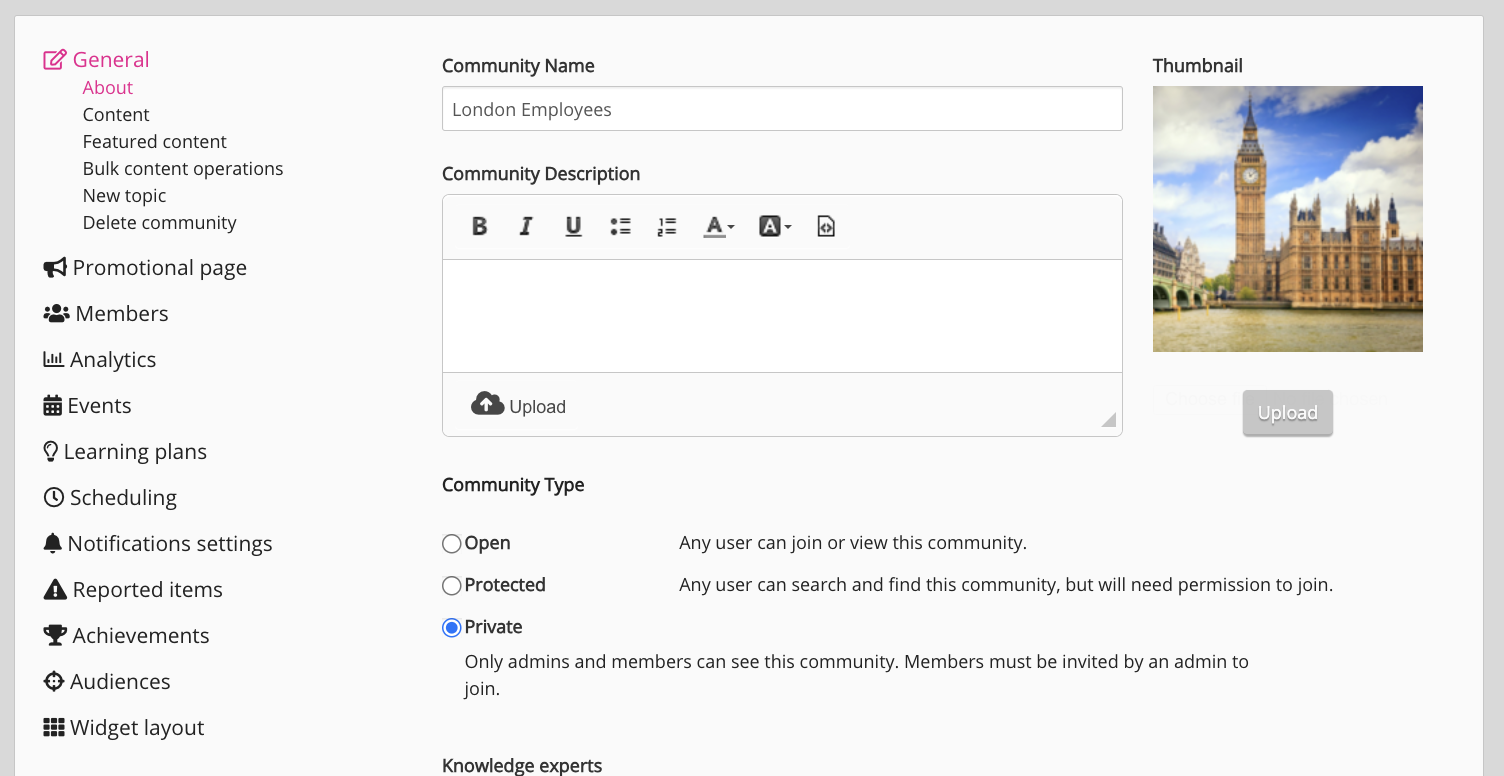1504x776 pixels.
Task: Insert a numbered list in description
Action: [667, 227]
